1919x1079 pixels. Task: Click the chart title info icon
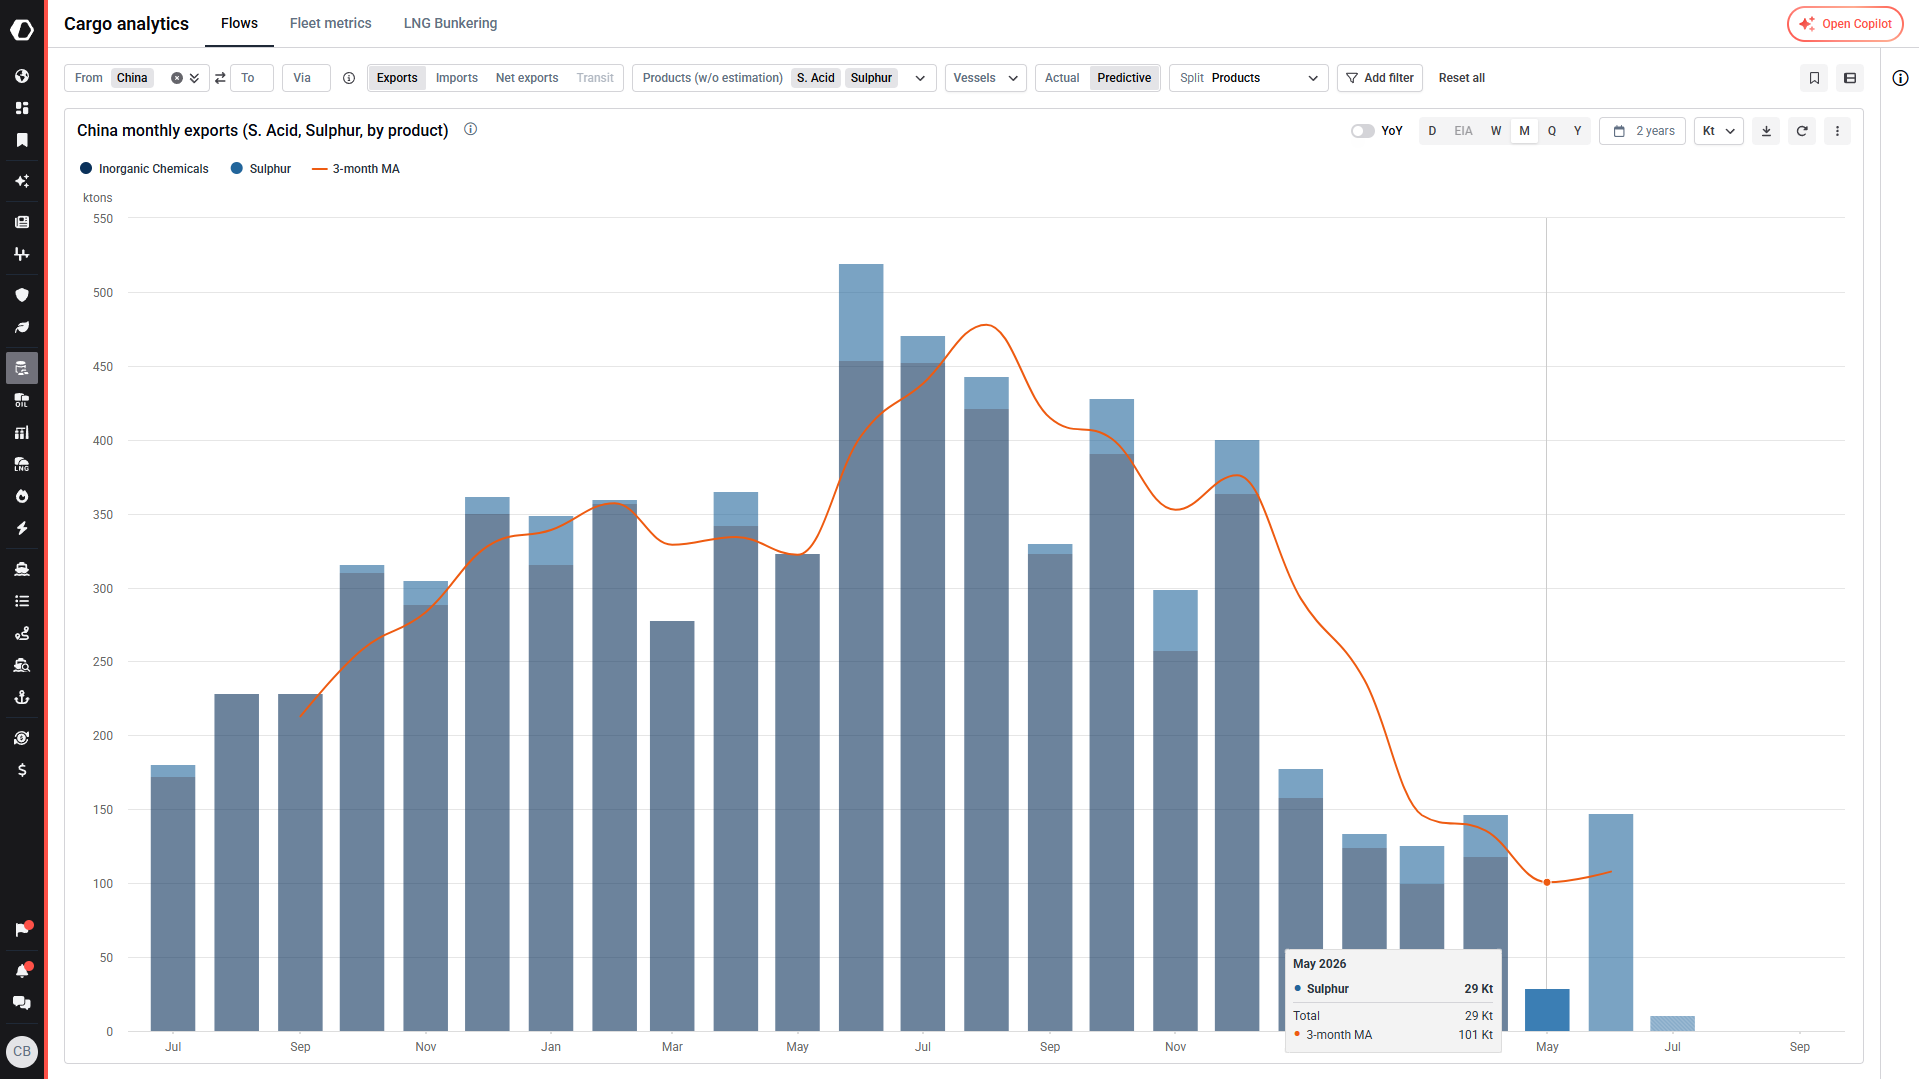[470, 129]
